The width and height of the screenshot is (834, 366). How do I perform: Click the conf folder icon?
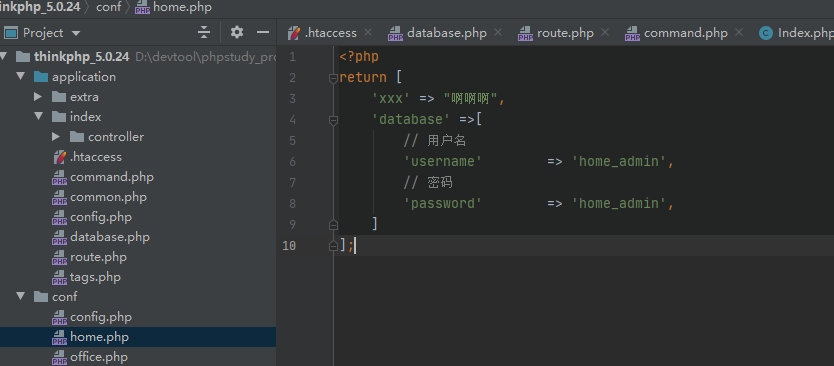point(41,297)
